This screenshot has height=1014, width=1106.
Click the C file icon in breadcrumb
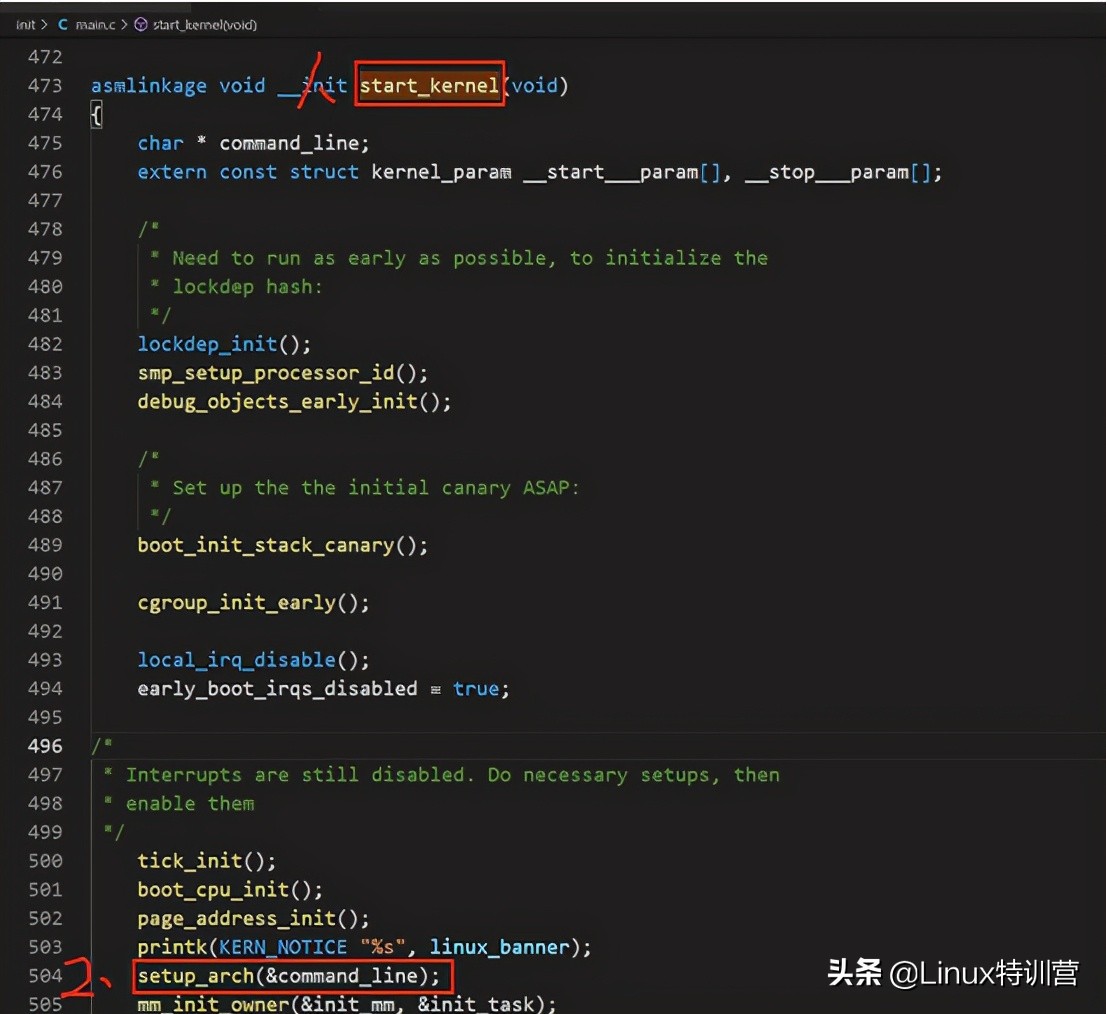click(63, 25)
